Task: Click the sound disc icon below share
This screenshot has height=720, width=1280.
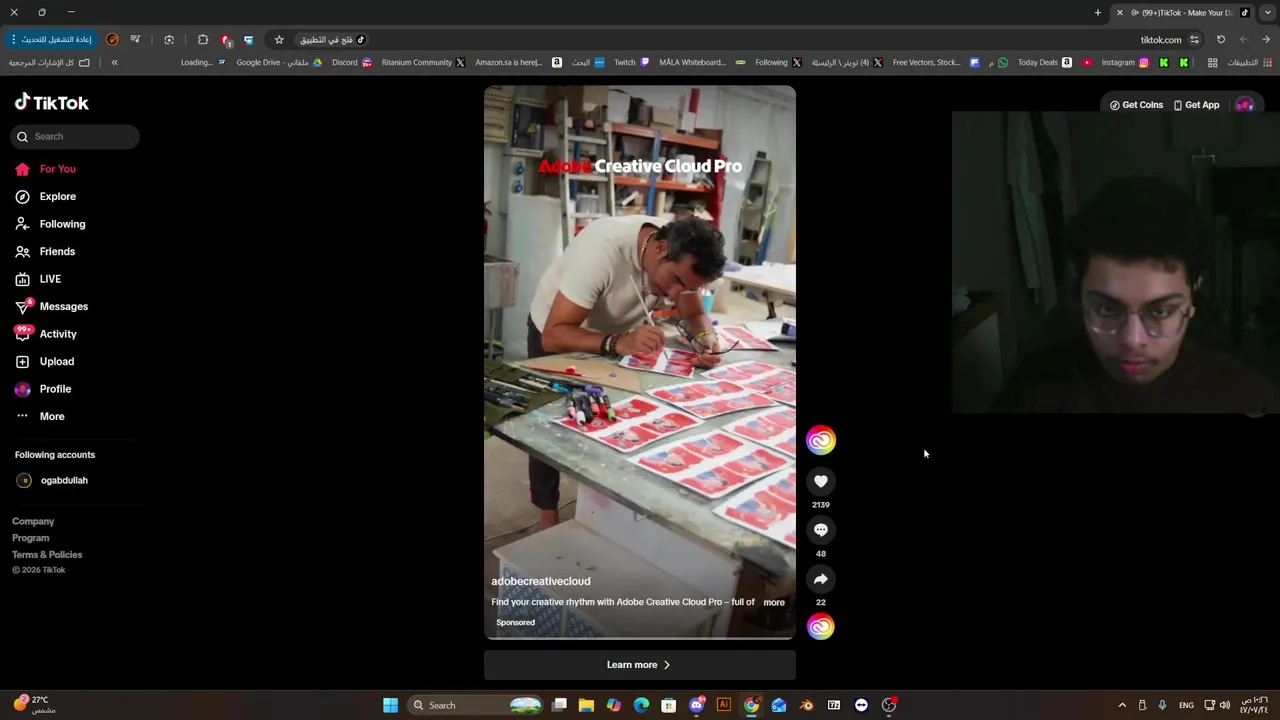Action: pos(821,627)
